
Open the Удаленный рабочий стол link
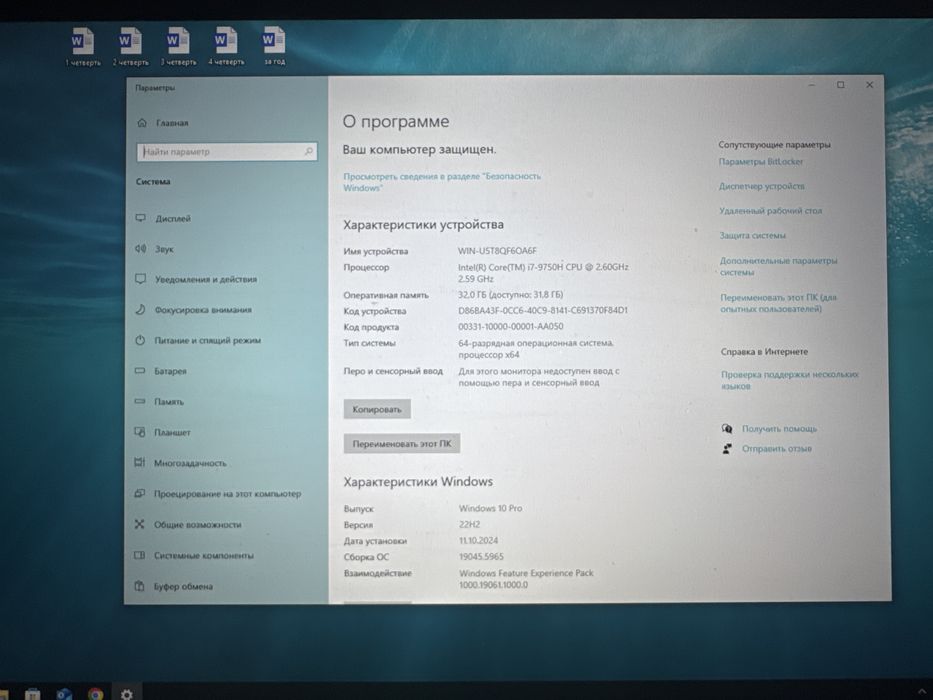[x=771, y=211]
